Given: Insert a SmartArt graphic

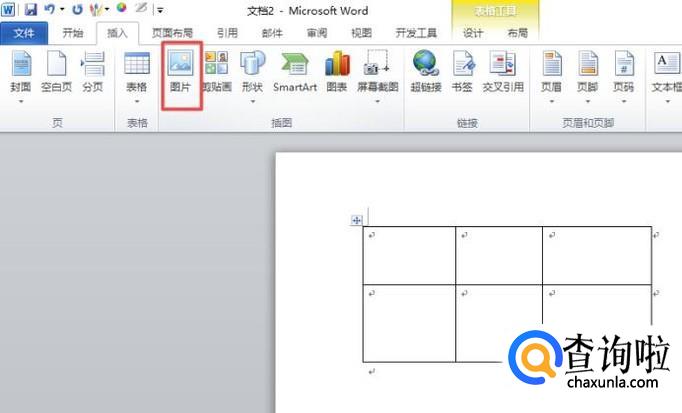Looking at the screenshot, I should click(295, 72).
